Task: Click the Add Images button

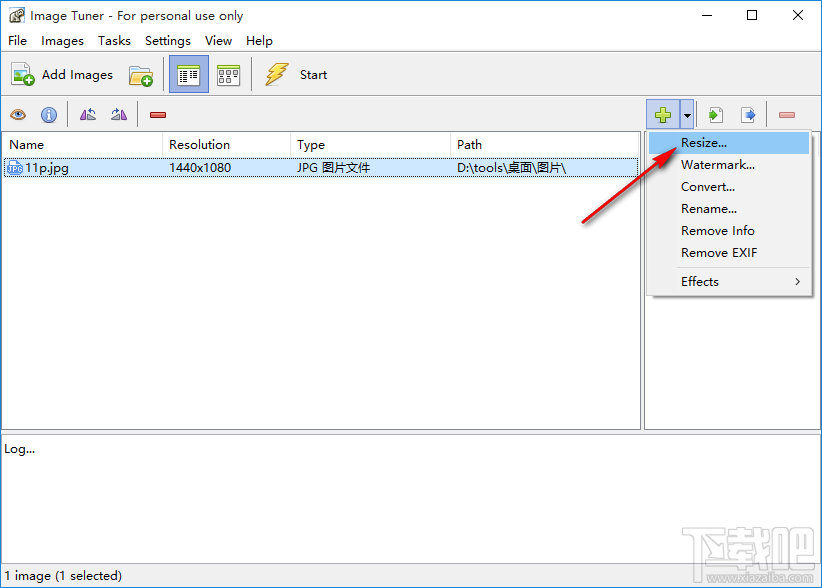Action: (62, 75)
